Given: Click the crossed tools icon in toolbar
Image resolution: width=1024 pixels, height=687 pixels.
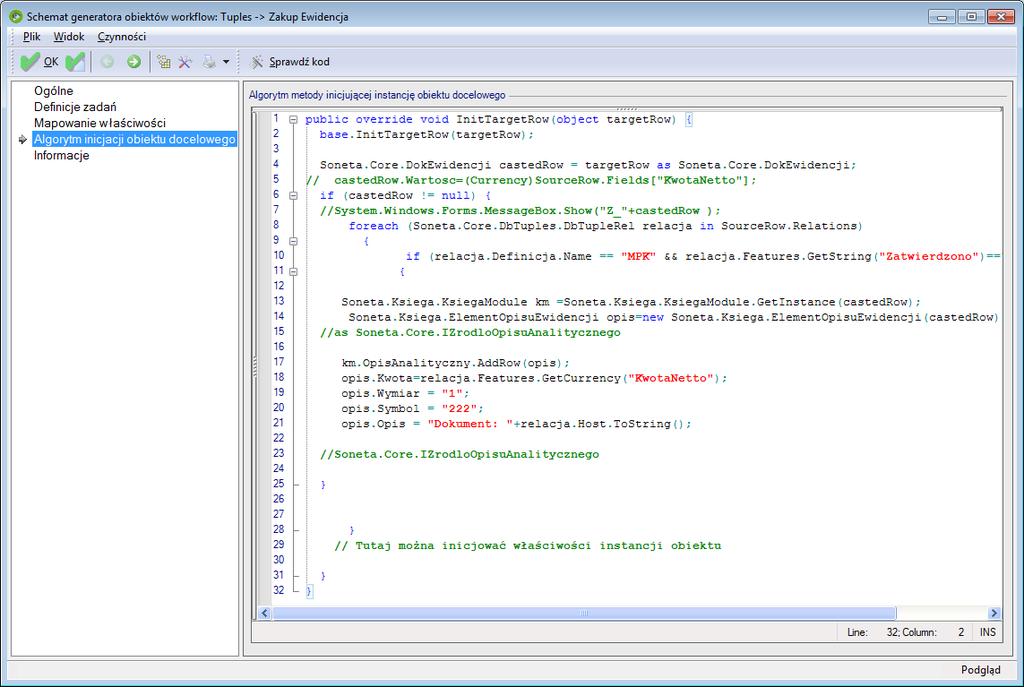Looking at the screenshot, I should pyautogui.click(x=185, y=62).
